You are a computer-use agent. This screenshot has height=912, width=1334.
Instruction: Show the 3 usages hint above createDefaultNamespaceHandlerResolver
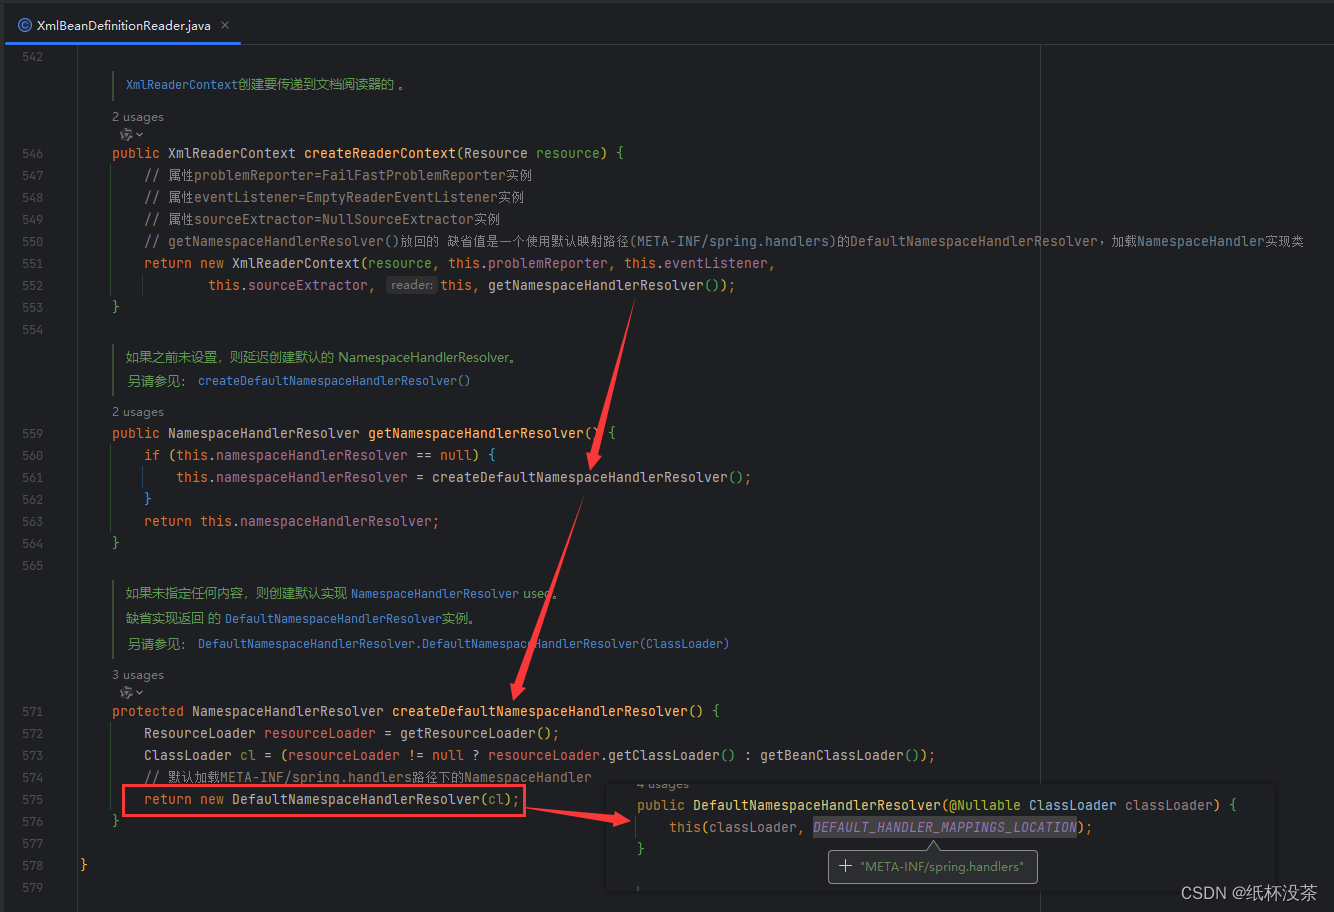(x=138, y=675)
